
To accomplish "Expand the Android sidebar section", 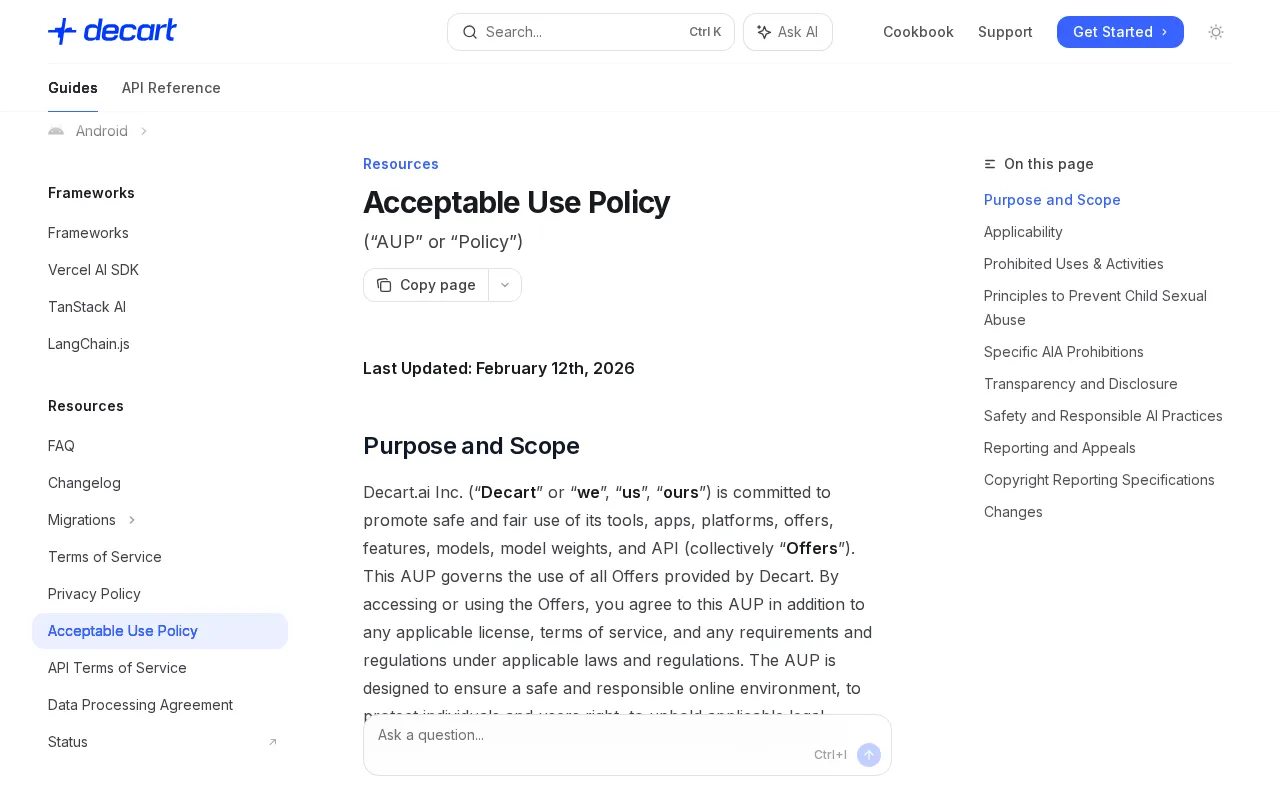I will (144, 131).
